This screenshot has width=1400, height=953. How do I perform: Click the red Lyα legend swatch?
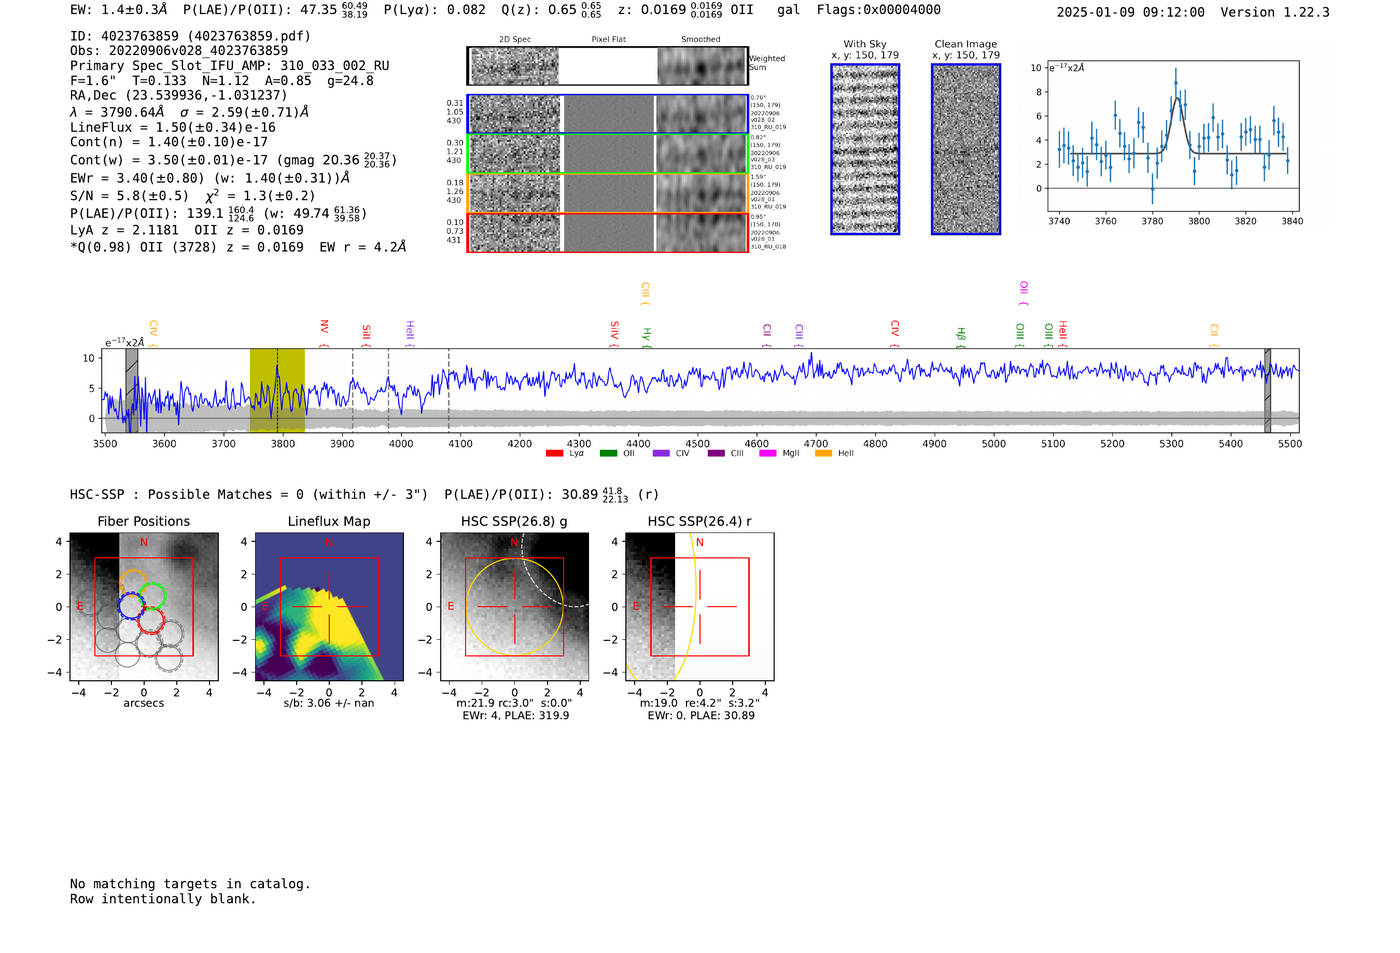click(554, 454)
